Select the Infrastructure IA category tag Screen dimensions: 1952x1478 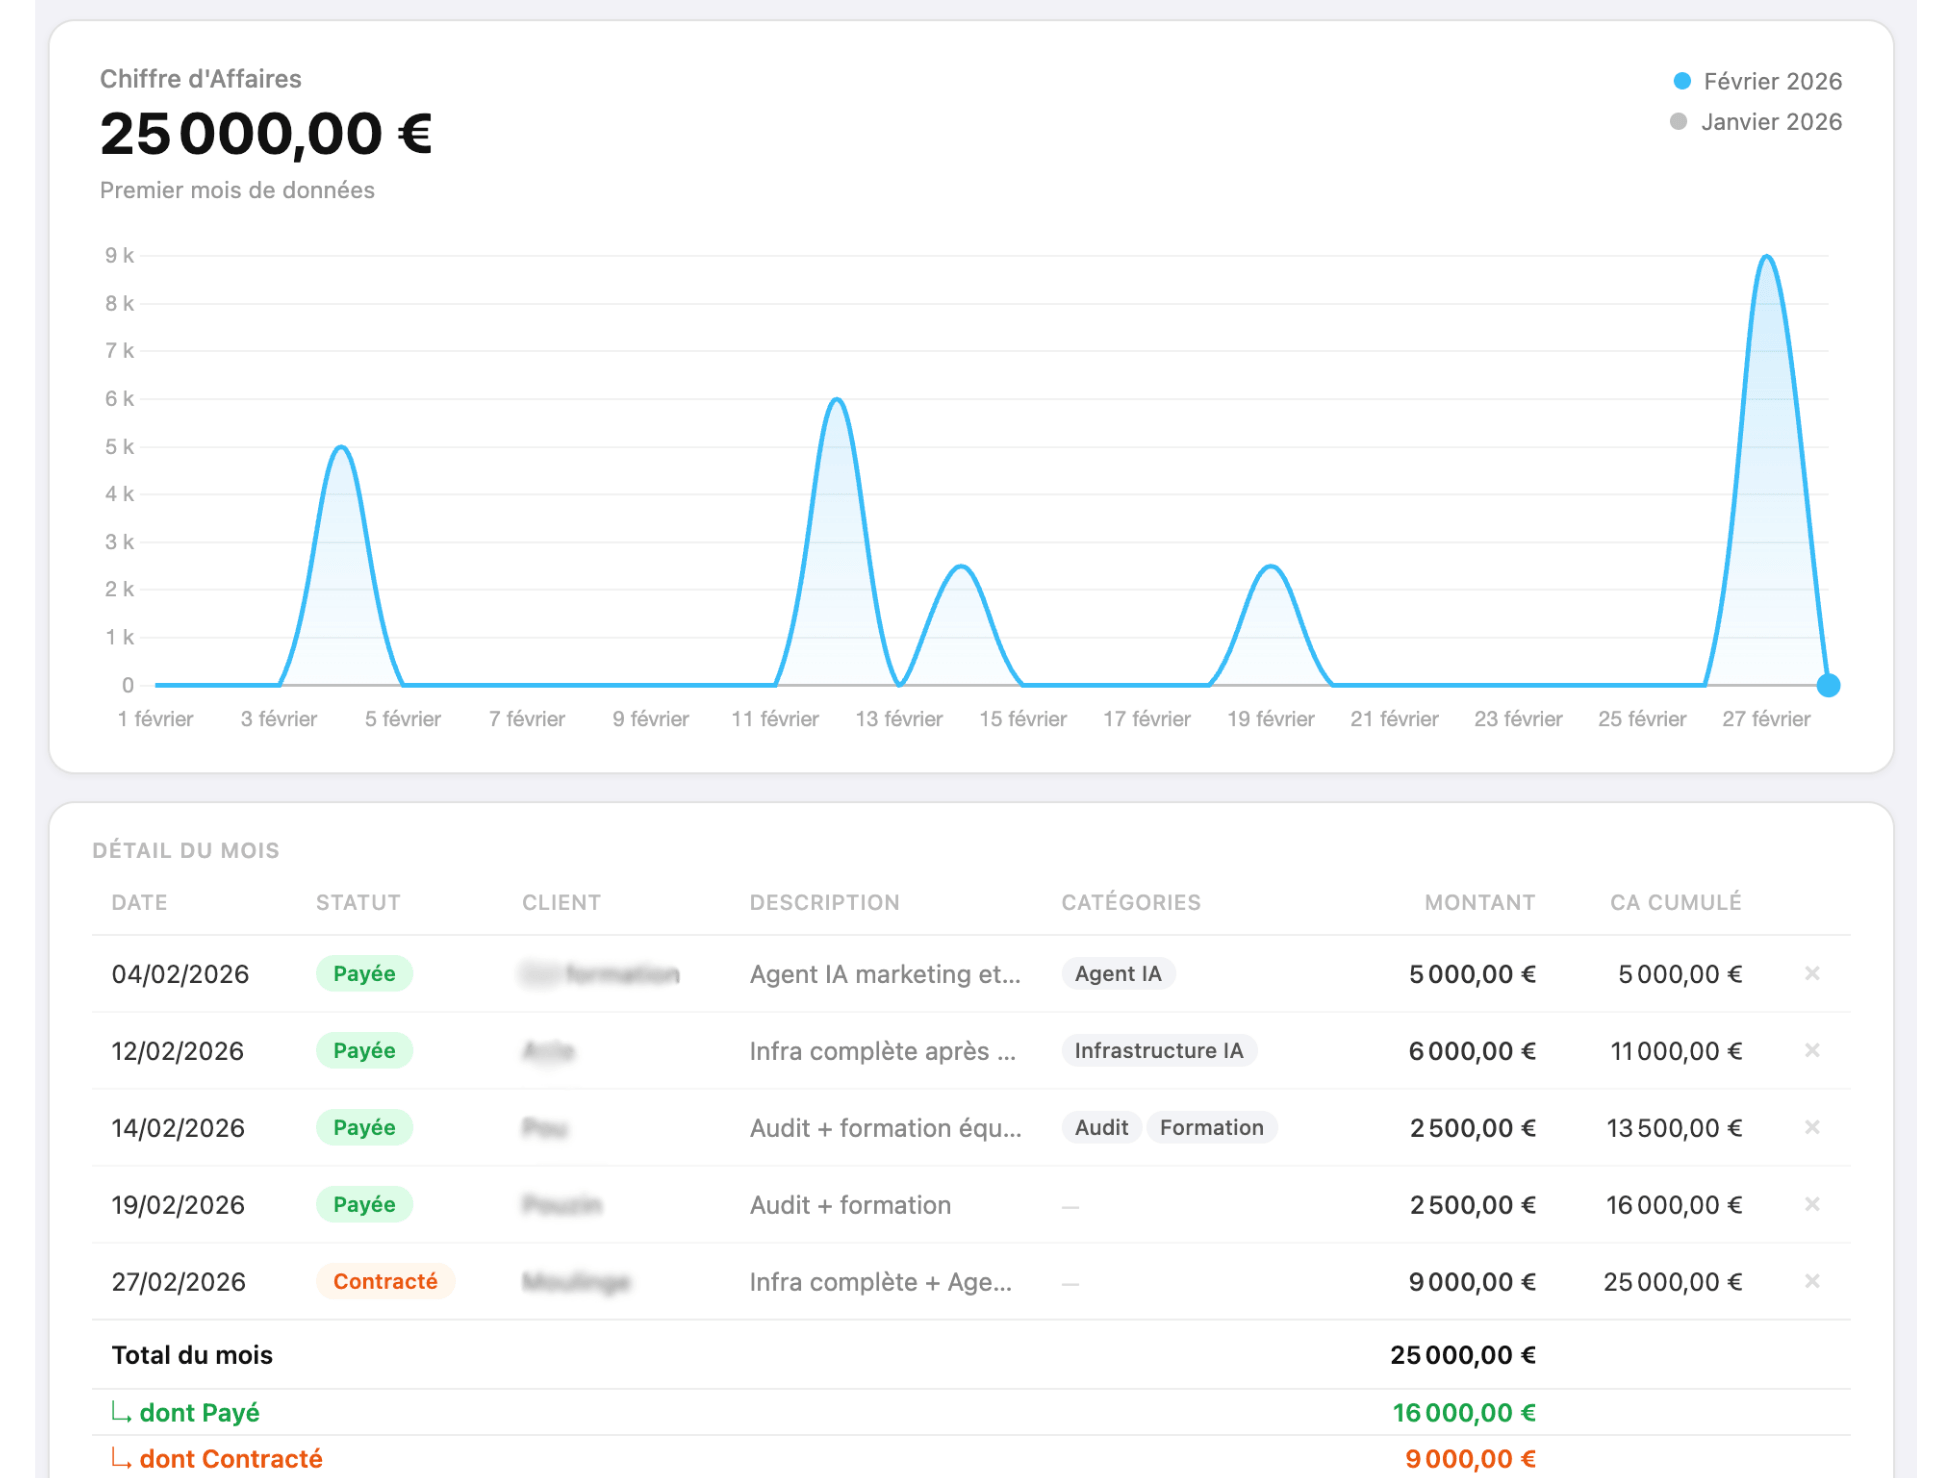(1158, 1050)
